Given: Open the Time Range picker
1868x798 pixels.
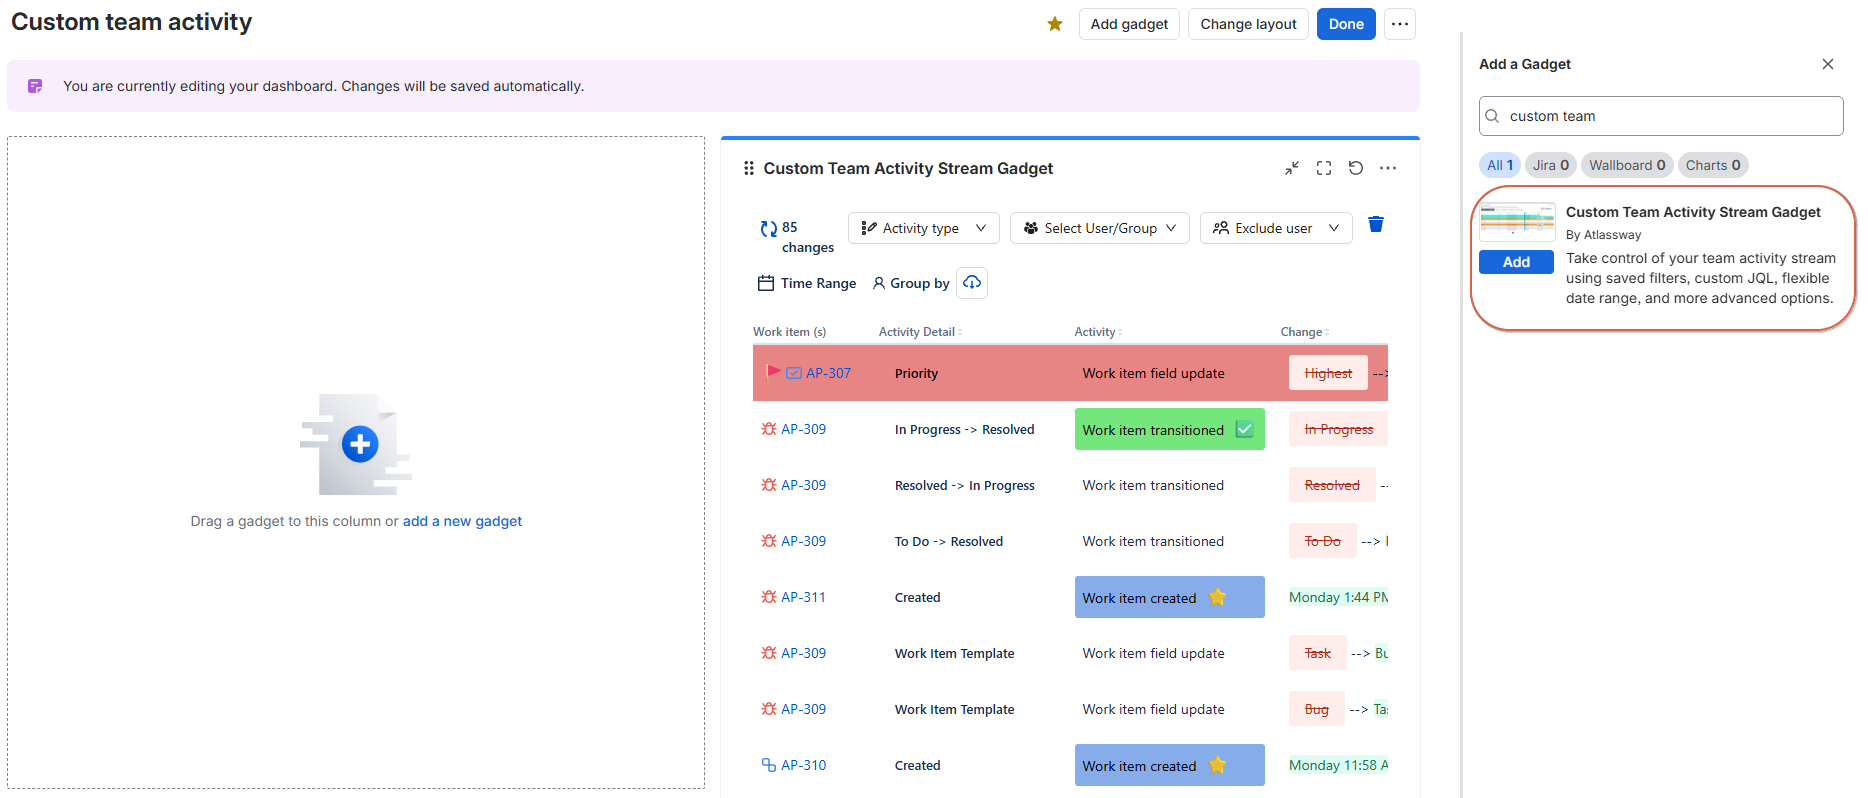Looking at the screenshot, I should pyautogui.click(x=807, y=283).
